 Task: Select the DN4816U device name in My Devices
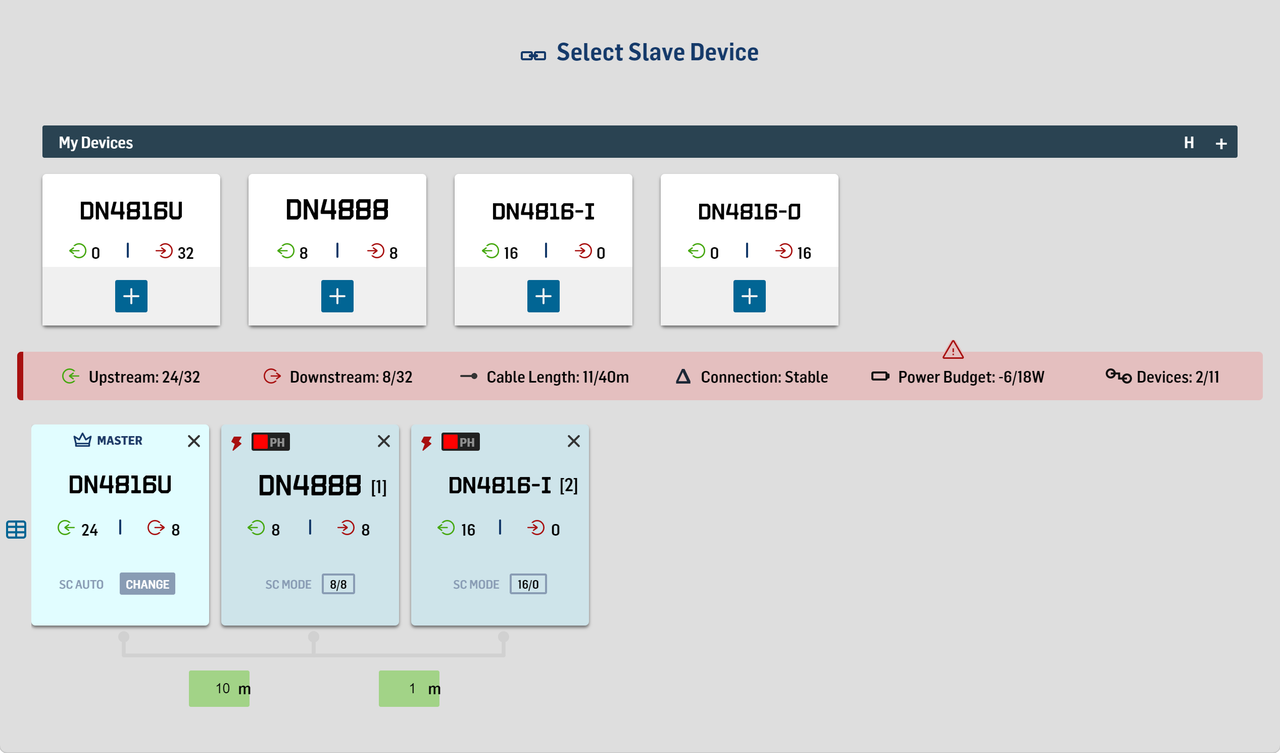131,211
